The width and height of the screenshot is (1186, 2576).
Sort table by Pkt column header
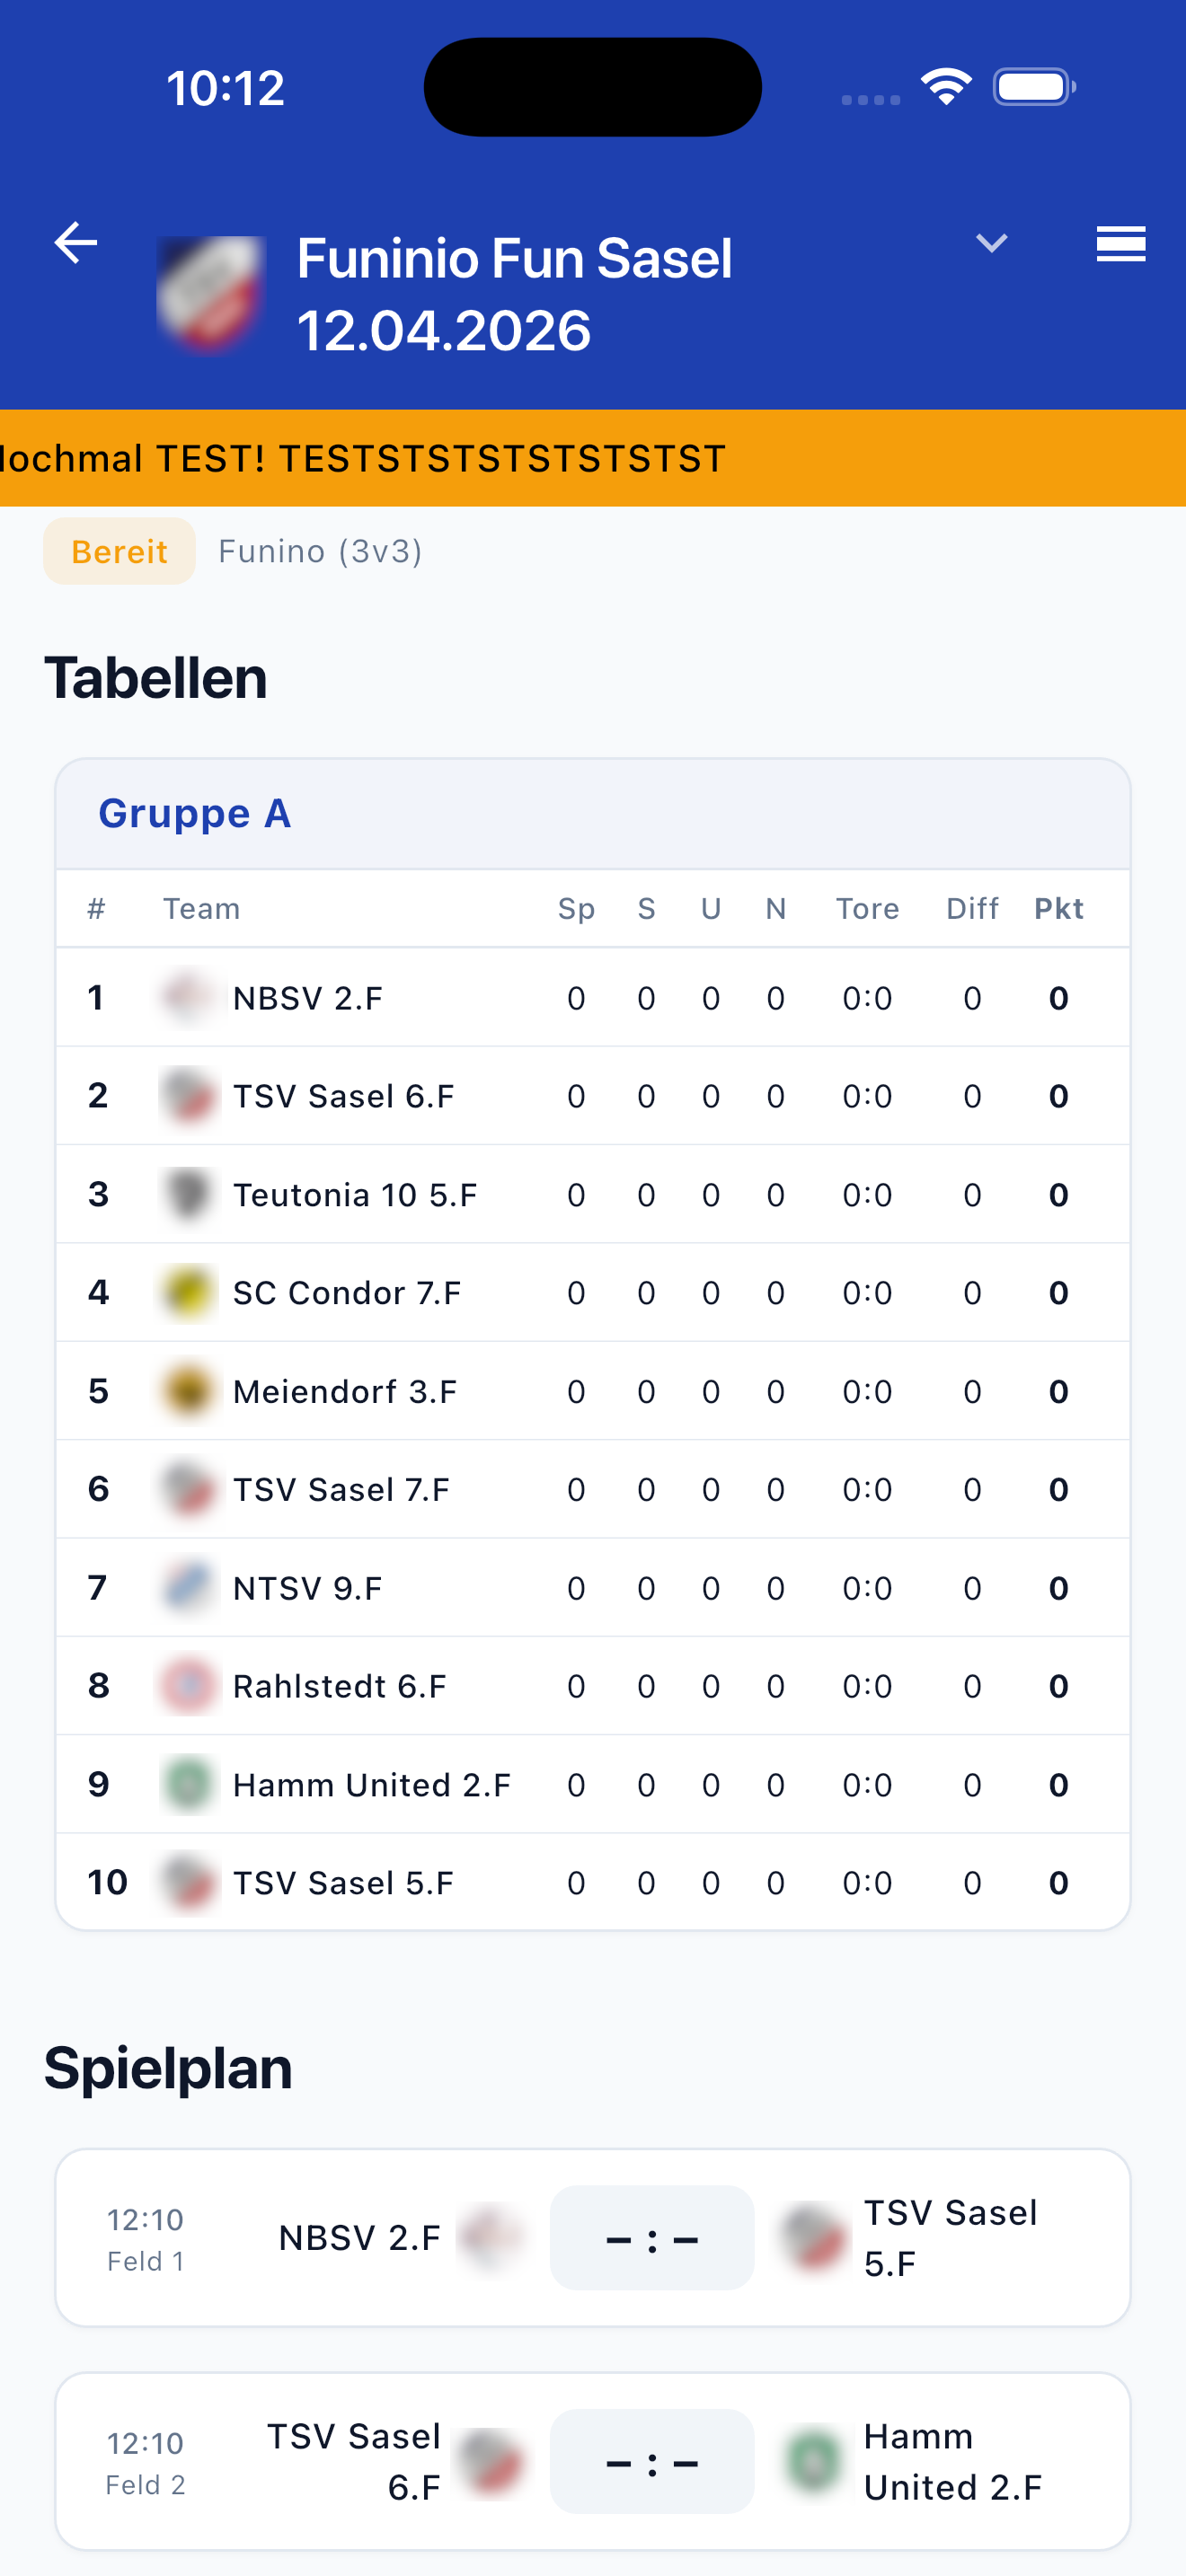point(1058,908)
